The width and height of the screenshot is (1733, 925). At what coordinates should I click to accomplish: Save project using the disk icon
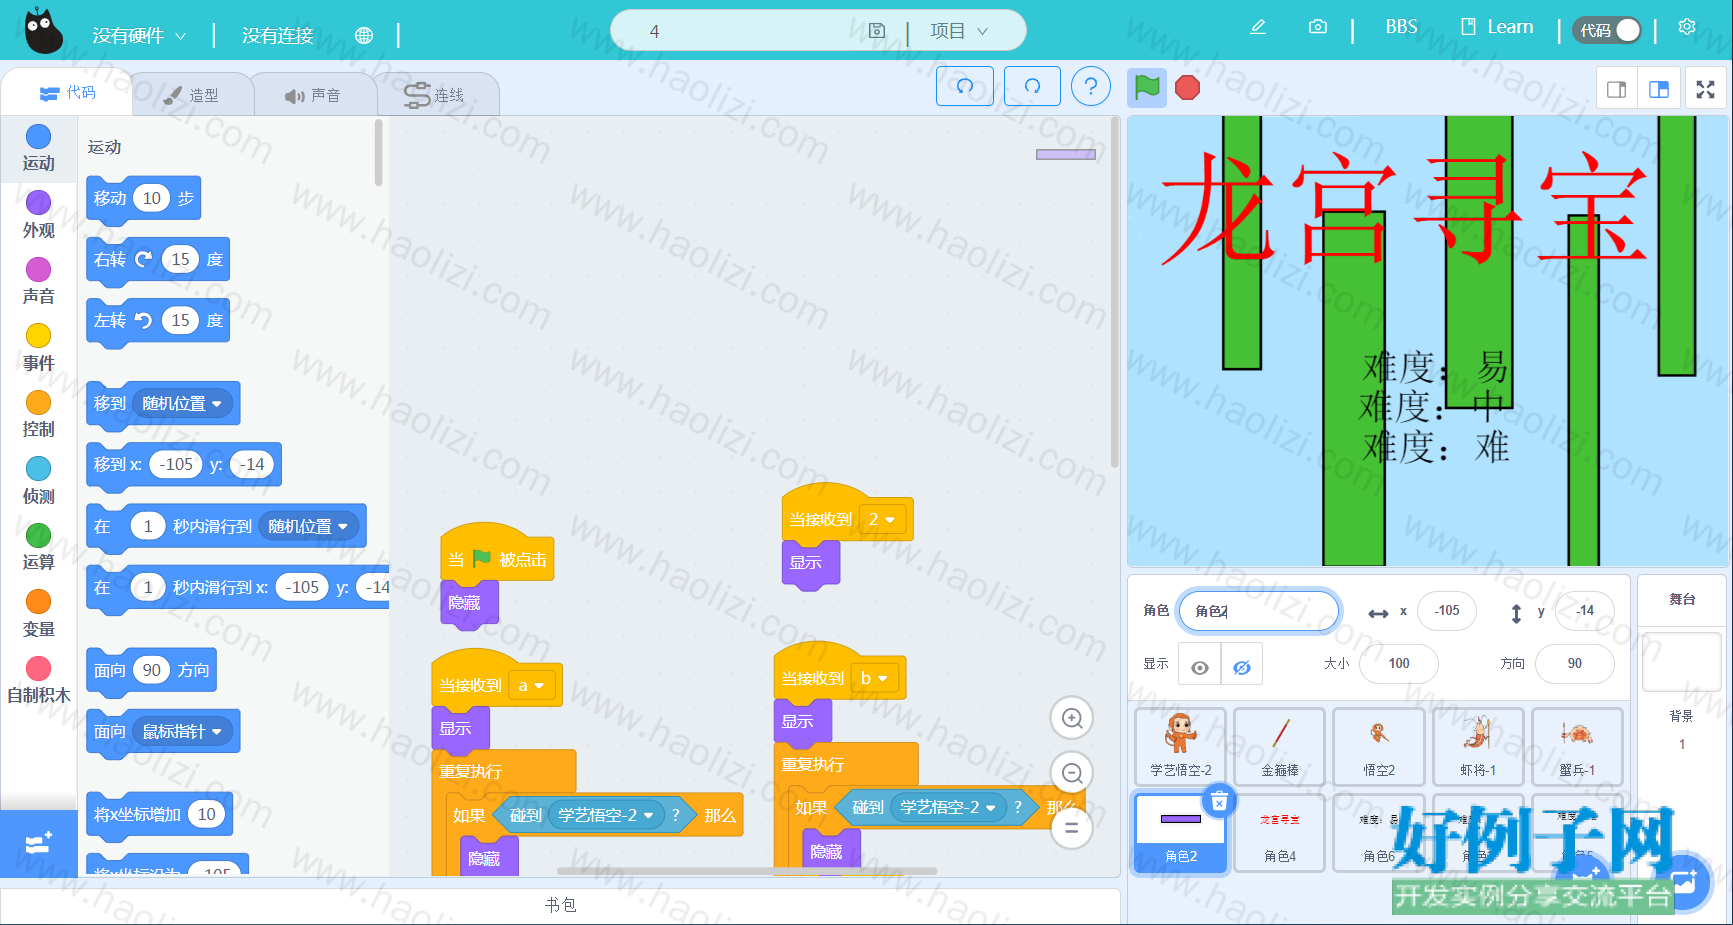(x=877, y=31)
